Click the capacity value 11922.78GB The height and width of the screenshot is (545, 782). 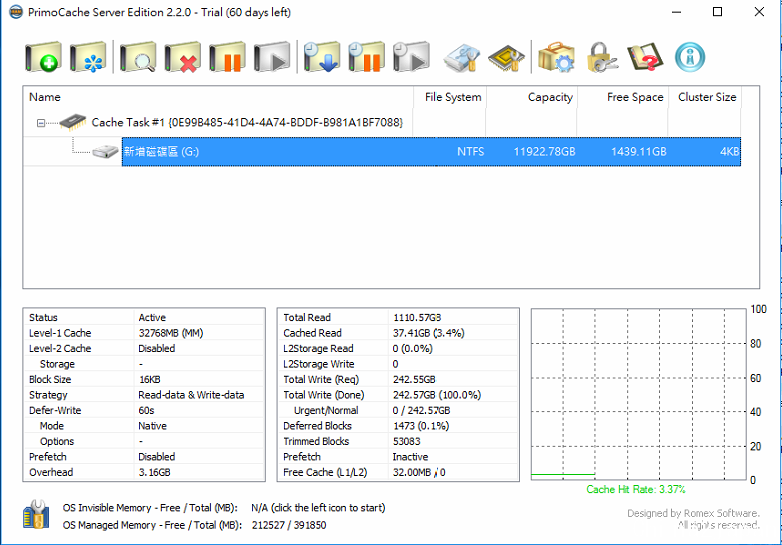(544, 152)
